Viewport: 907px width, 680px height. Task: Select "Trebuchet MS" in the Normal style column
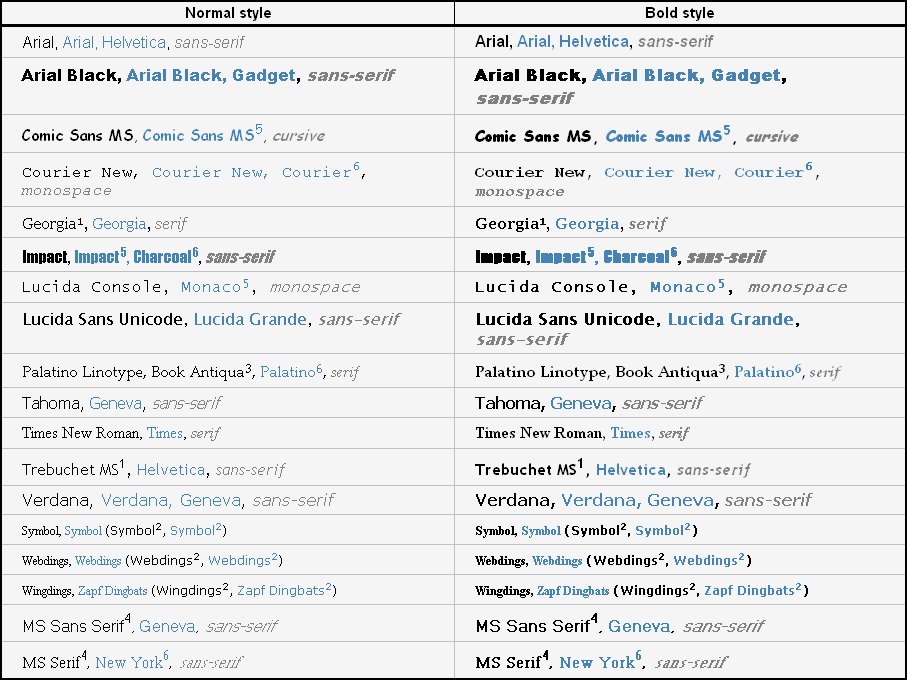point(70,470)
